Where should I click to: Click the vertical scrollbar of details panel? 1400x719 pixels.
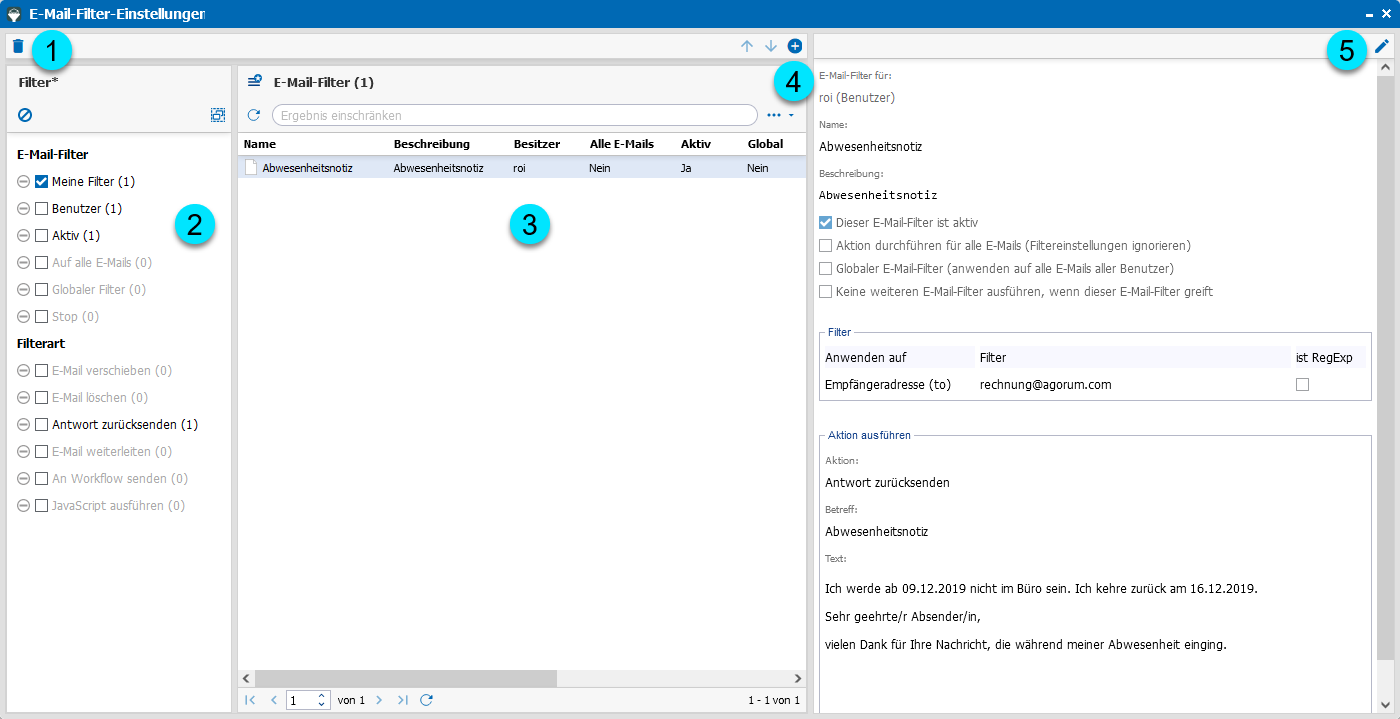pyautogui.click(x=1385, y=368)
